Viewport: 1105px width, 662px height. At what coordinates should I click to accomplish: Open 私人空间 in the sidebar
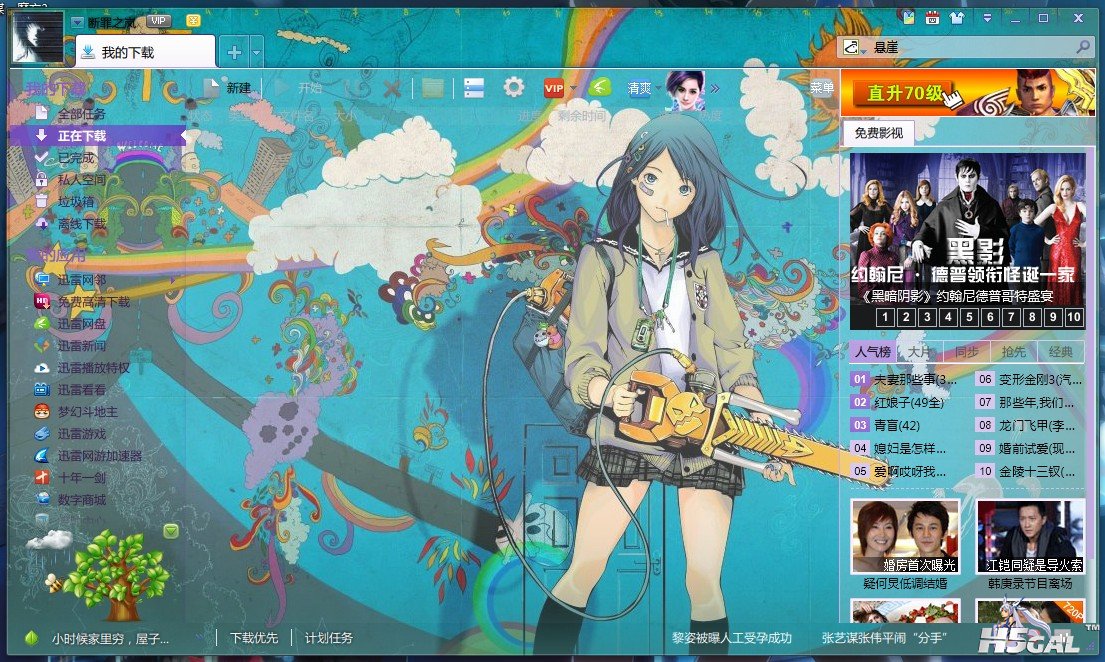tap(81, 179)
